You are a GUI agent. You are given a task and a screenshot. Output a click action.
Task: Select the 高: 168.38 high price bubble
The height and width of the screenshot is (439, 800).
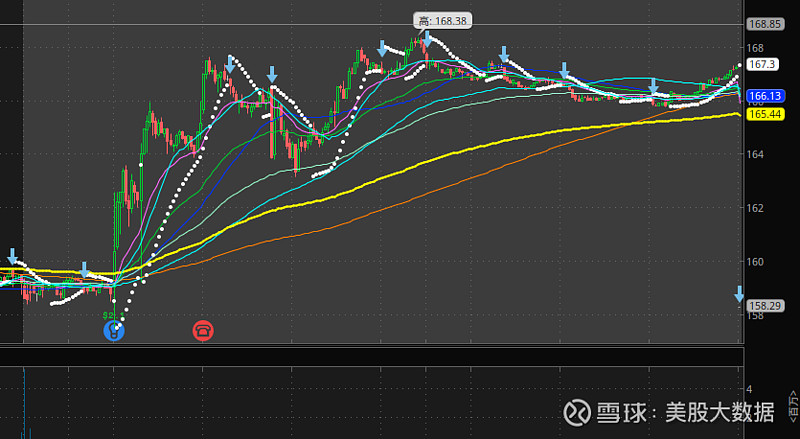[440, 19]
